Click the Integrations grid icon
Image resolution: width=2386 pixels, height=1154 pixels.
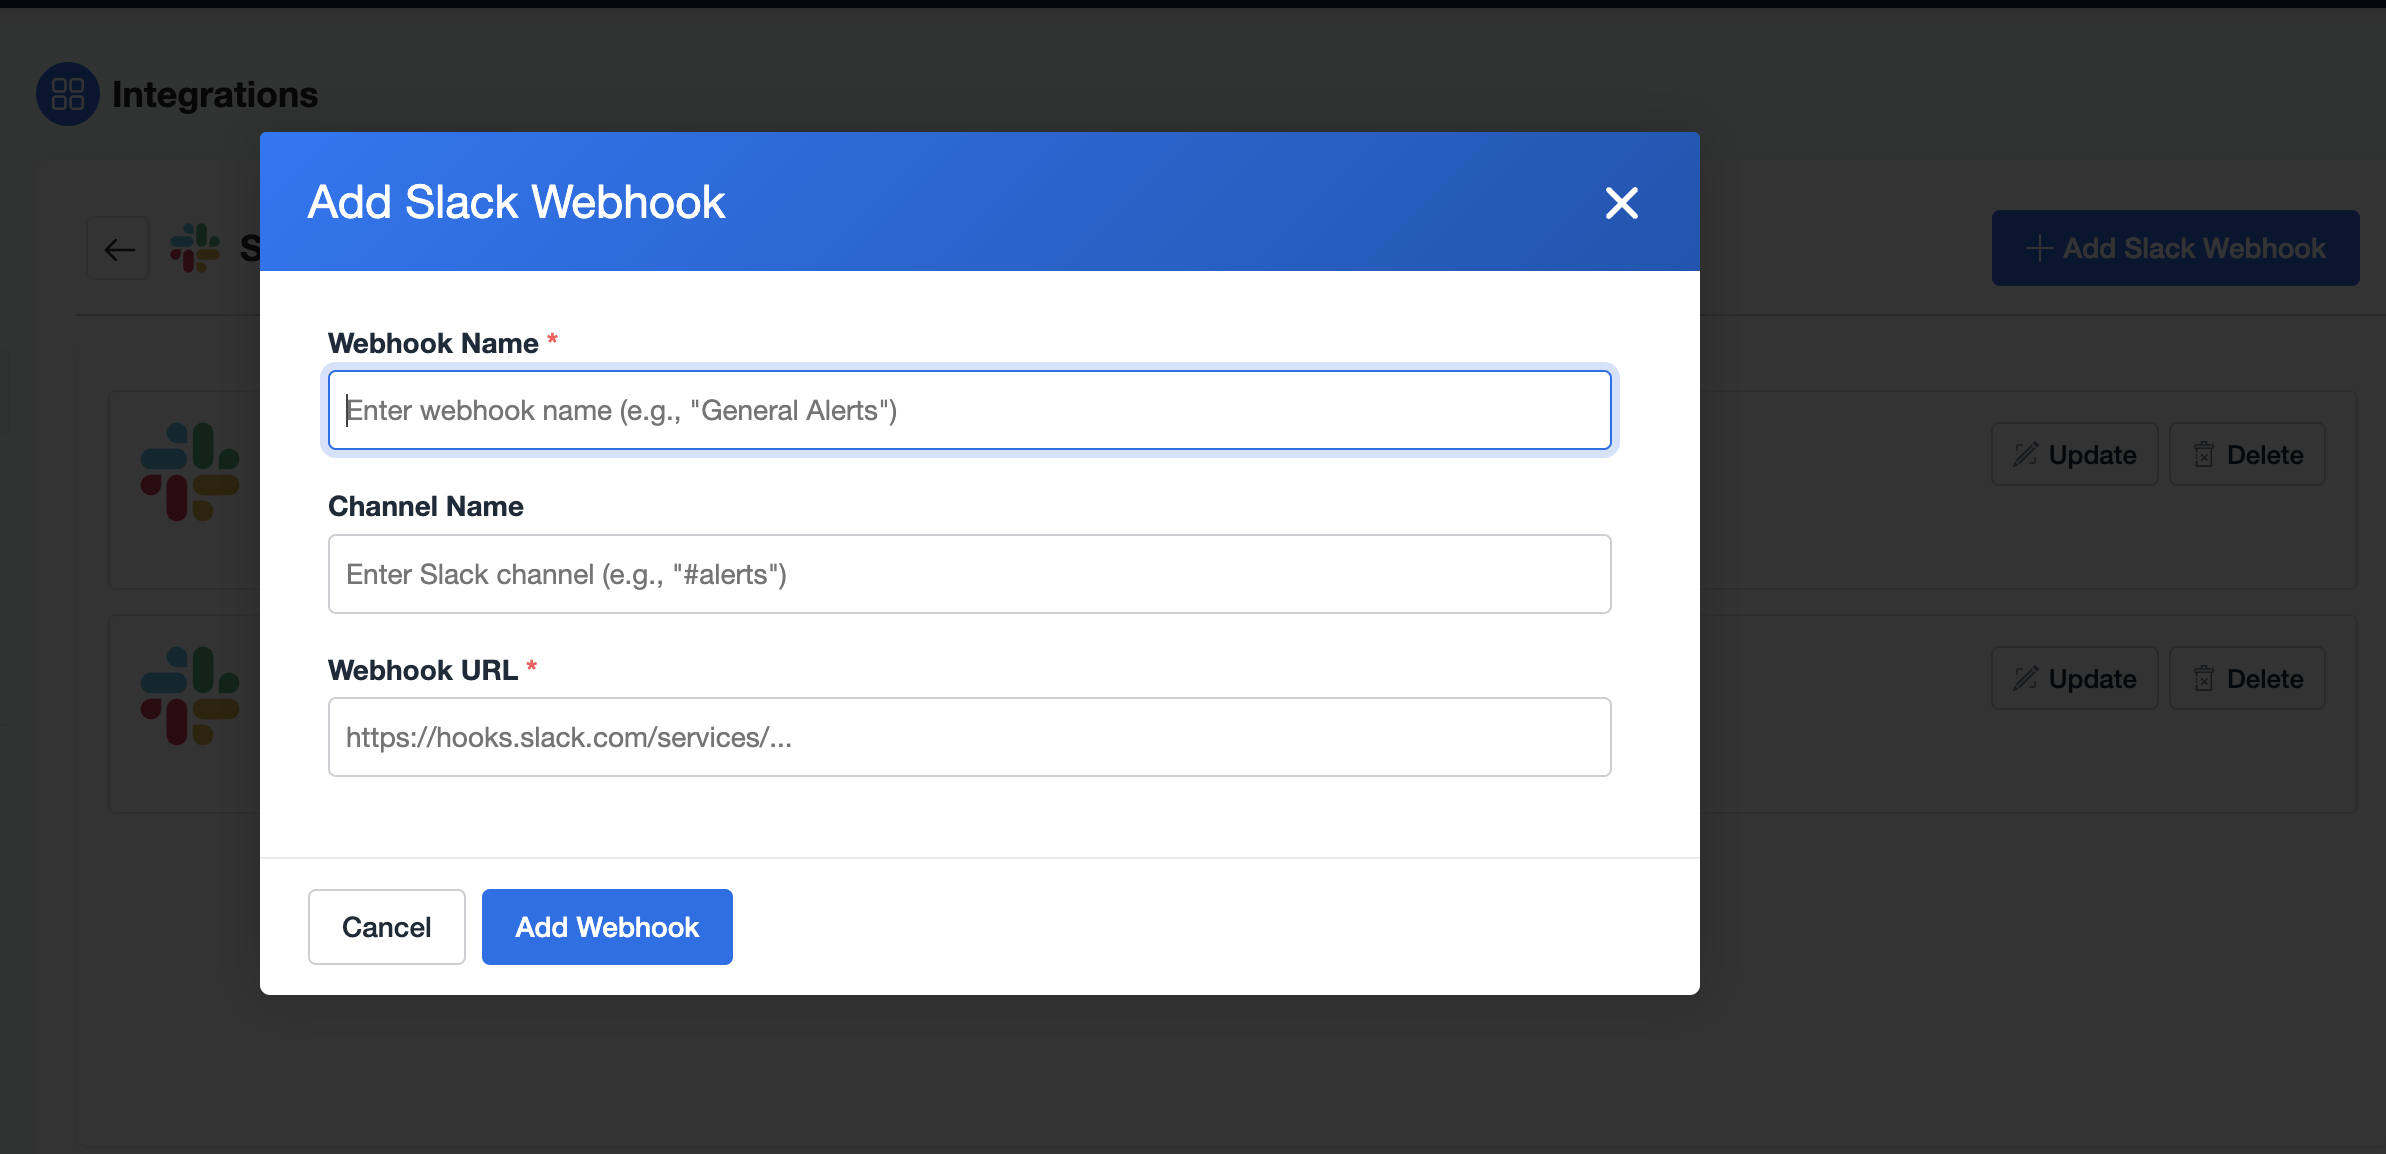68,94
